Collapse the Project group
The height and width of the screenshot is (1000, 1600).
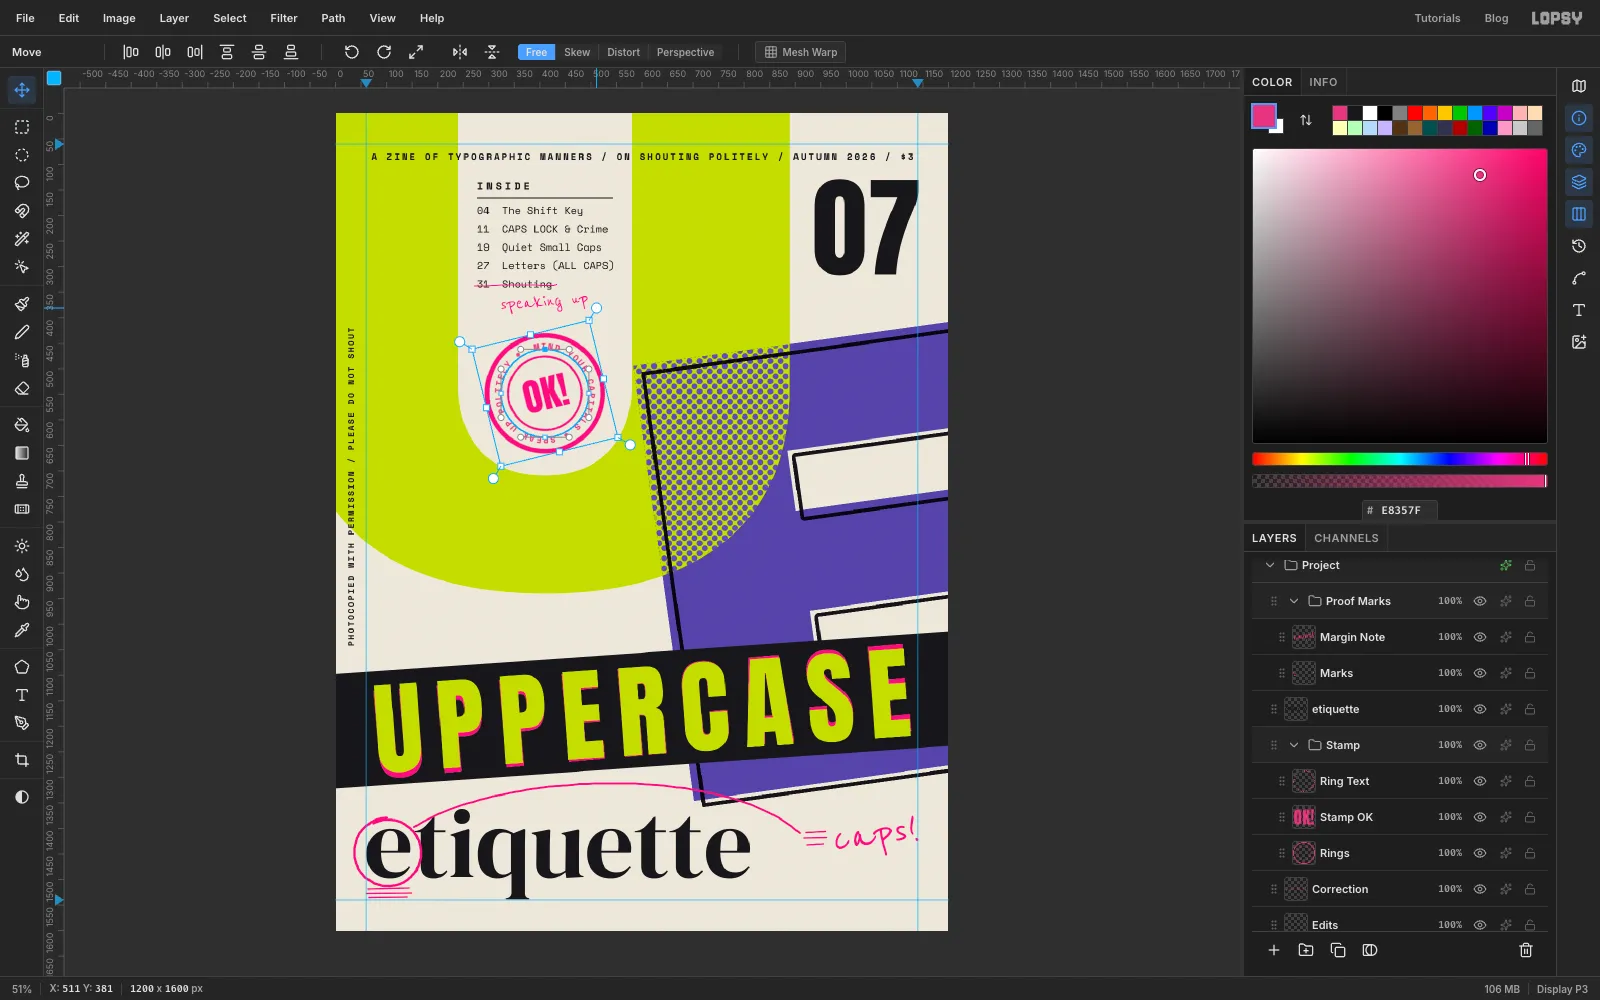1270,565
